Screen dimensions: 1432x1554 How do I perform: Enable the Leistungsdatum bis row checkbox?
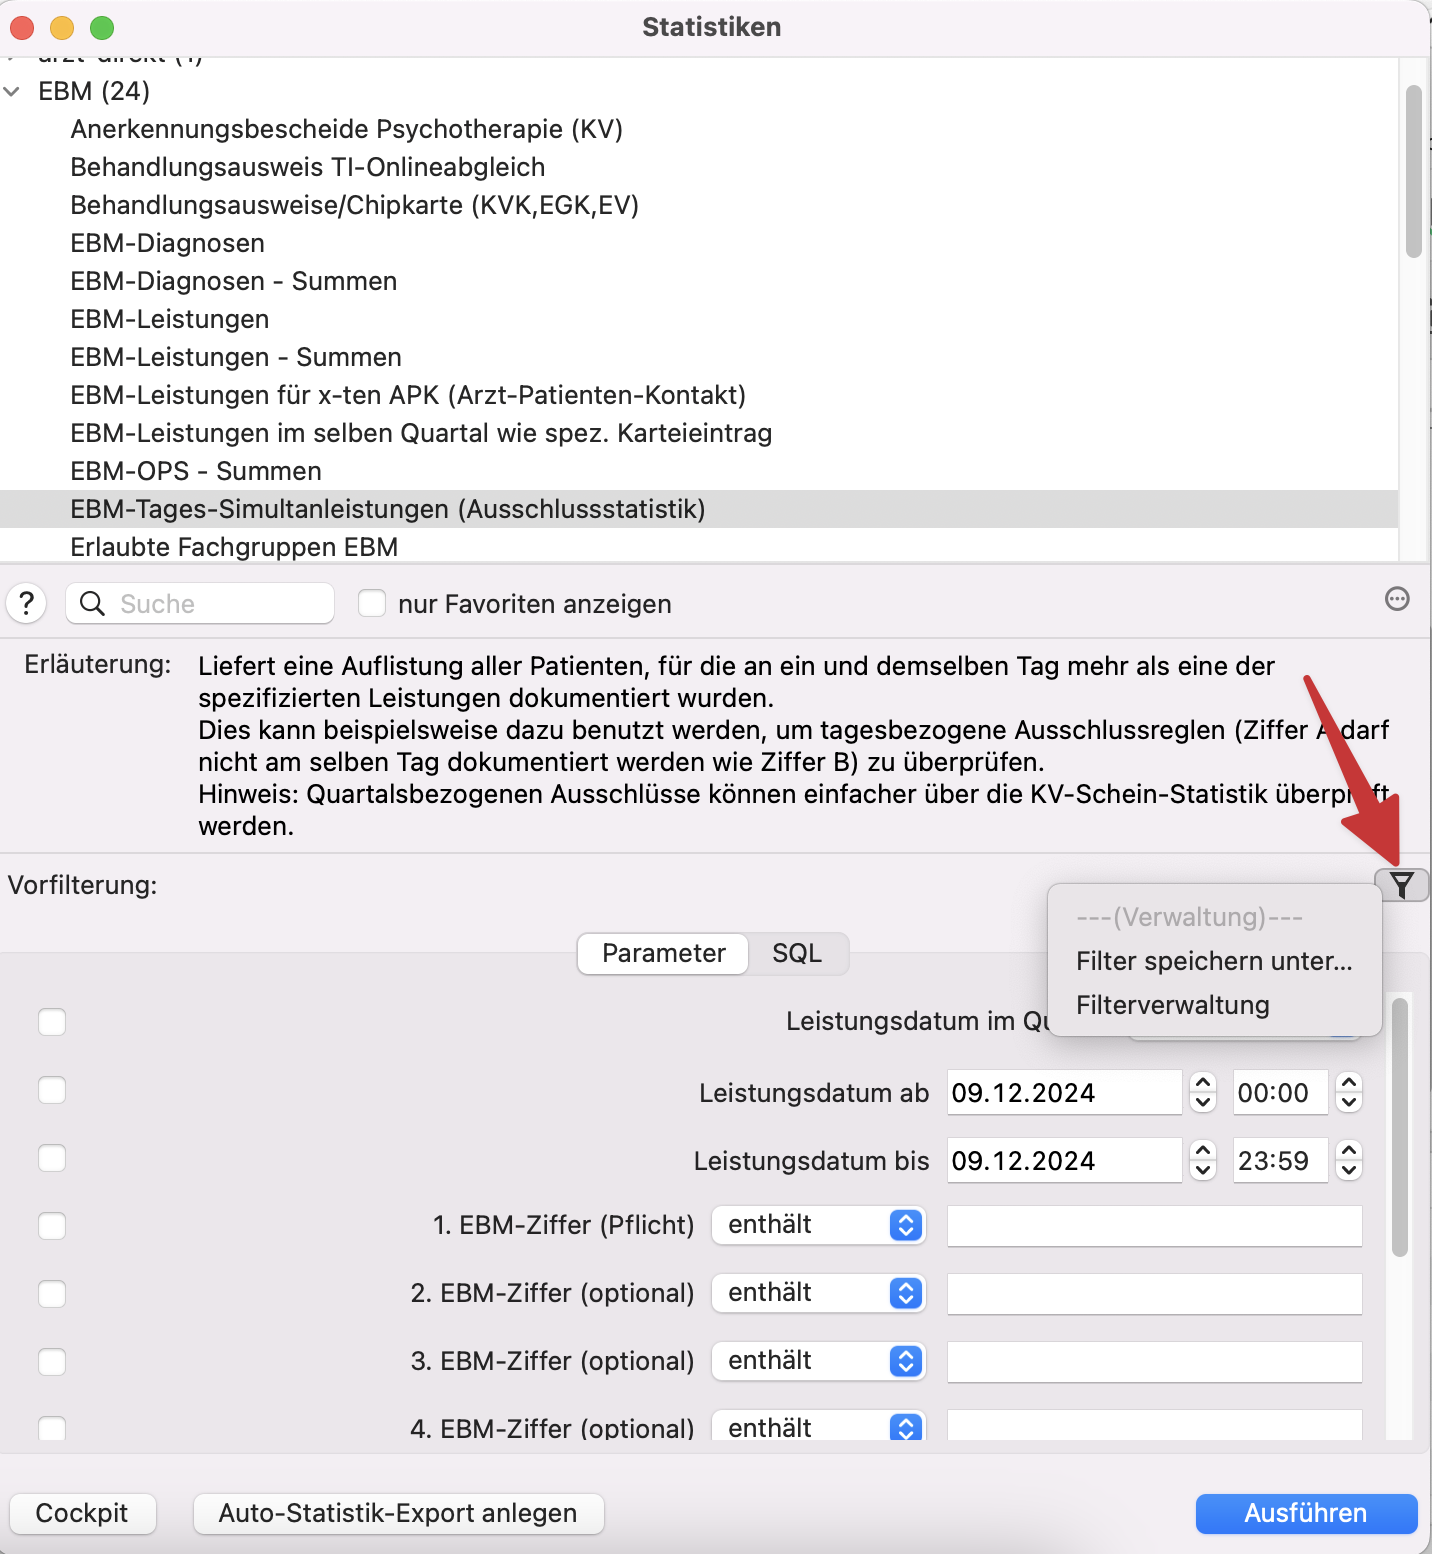point(52,1158)
